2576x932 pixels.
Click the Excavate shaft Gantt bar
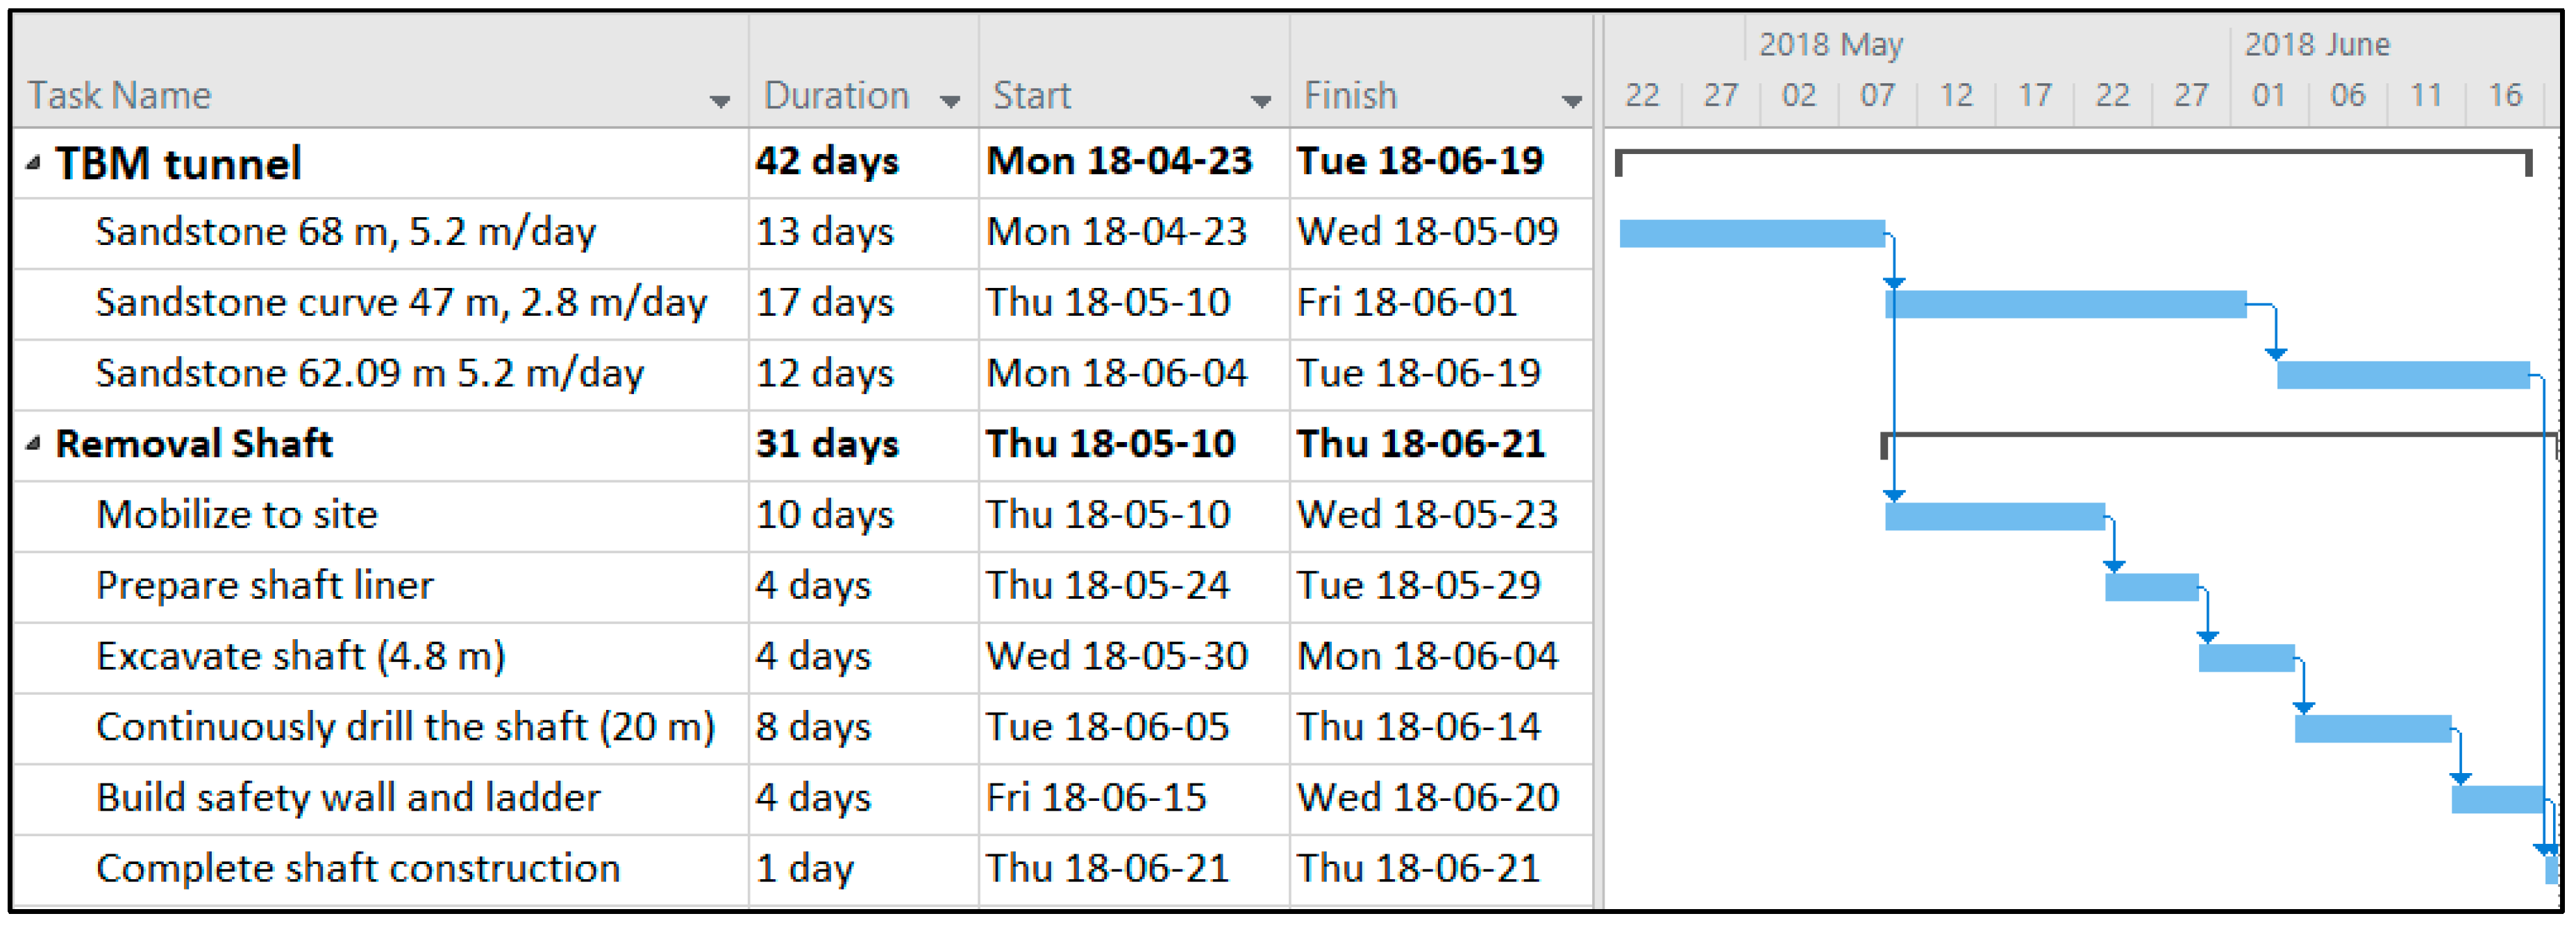2246,657
